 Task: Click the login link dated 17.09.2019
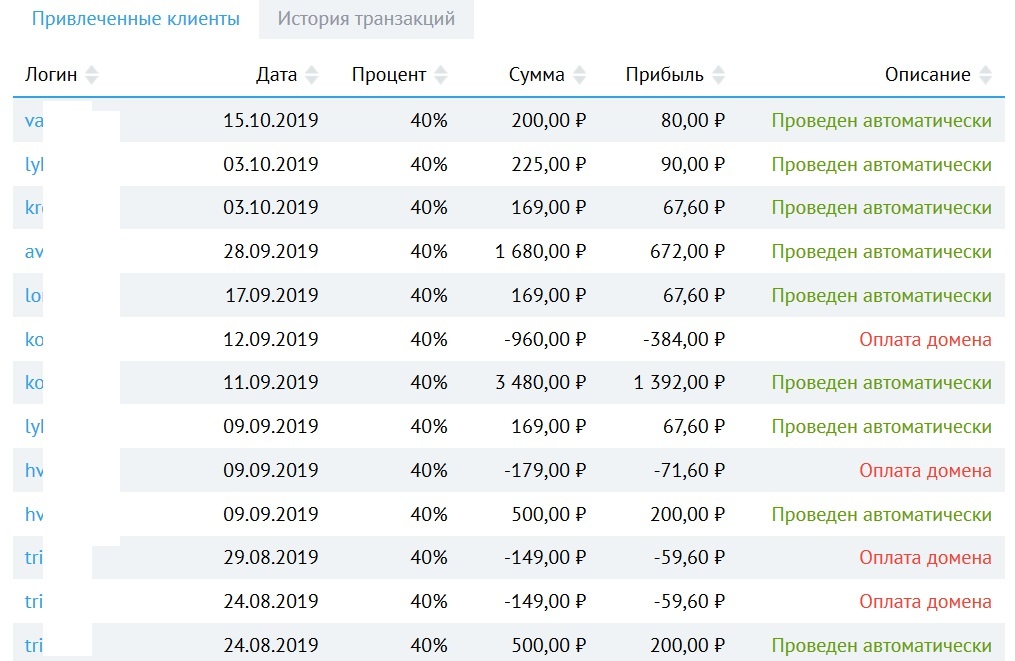(34, 296)
